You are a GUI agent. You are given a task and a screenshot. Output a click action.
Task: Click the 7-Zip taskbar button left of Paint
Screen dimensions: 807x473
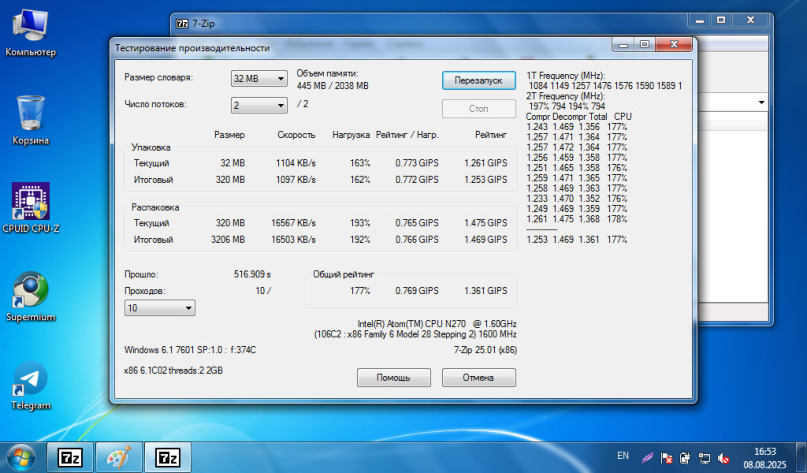(x=71, y=458)
